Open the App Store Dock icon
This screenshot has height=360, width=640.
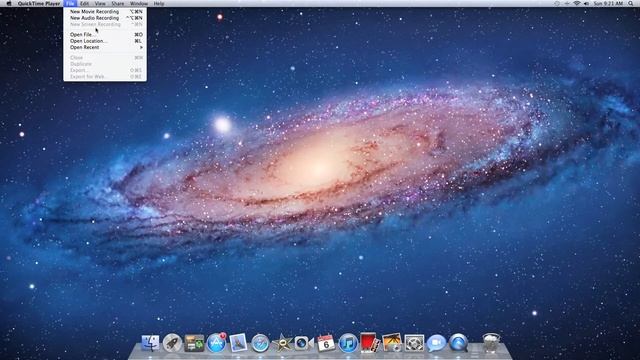coord(216,343)
